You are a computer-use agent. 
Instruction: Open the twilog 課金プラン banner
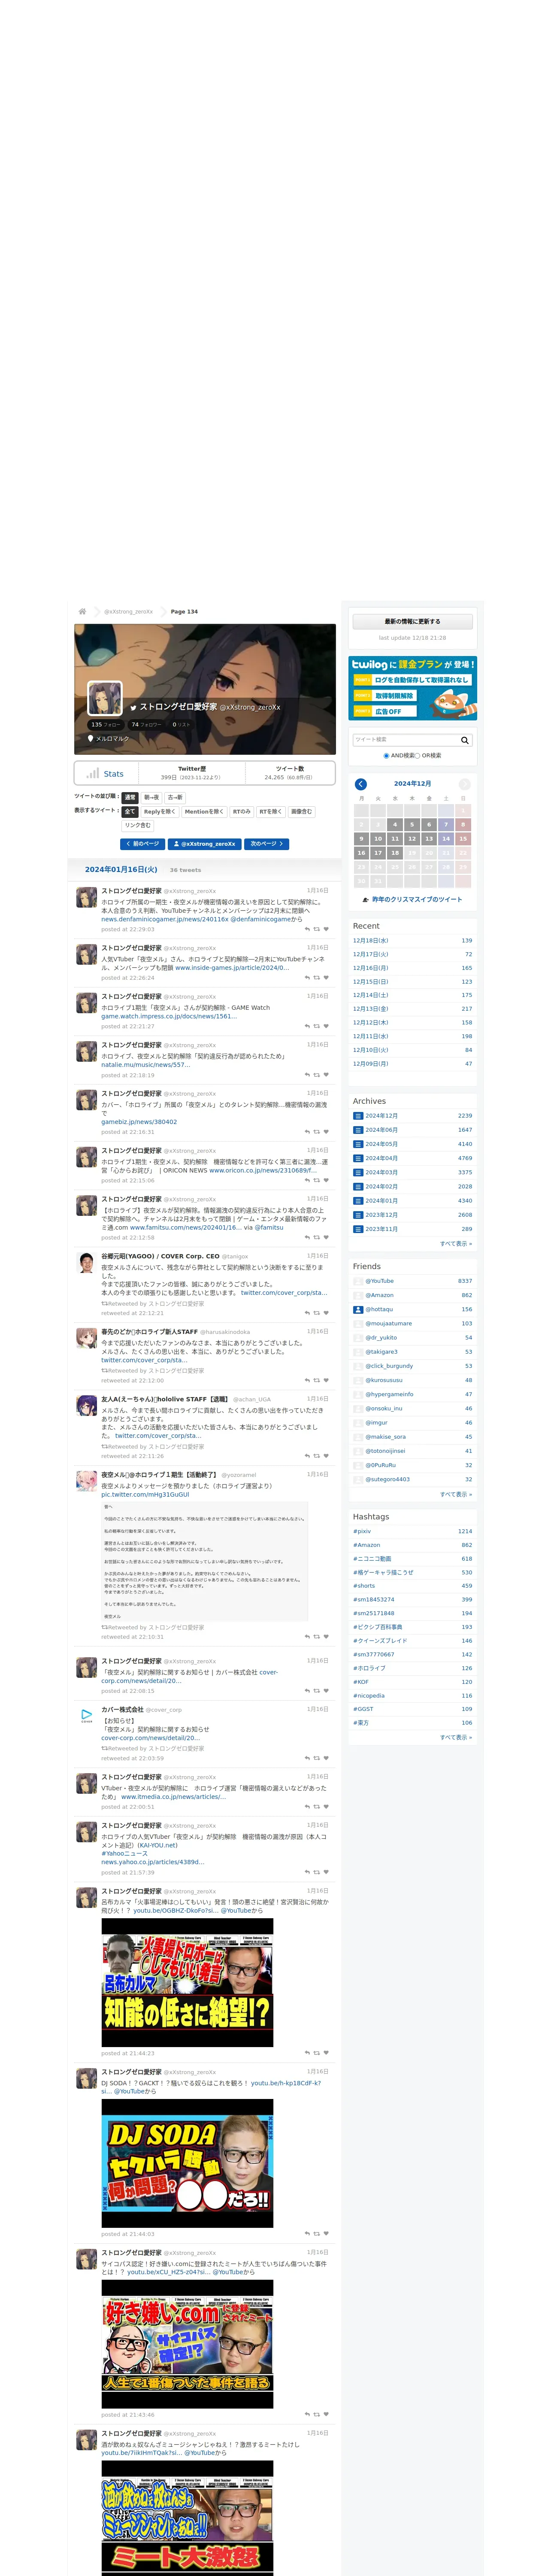pyautogui.click(x=413, y=688)
